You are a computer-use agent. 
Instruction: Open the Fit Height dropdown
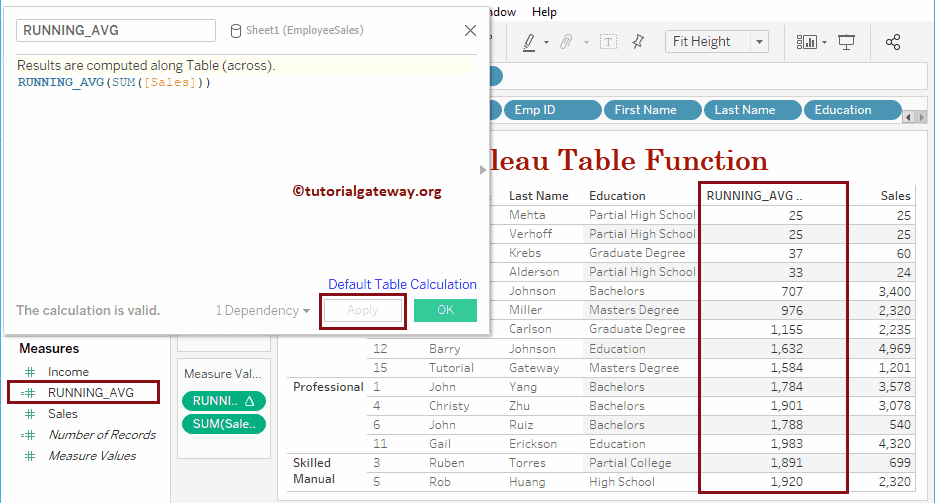tap(759, 42)
